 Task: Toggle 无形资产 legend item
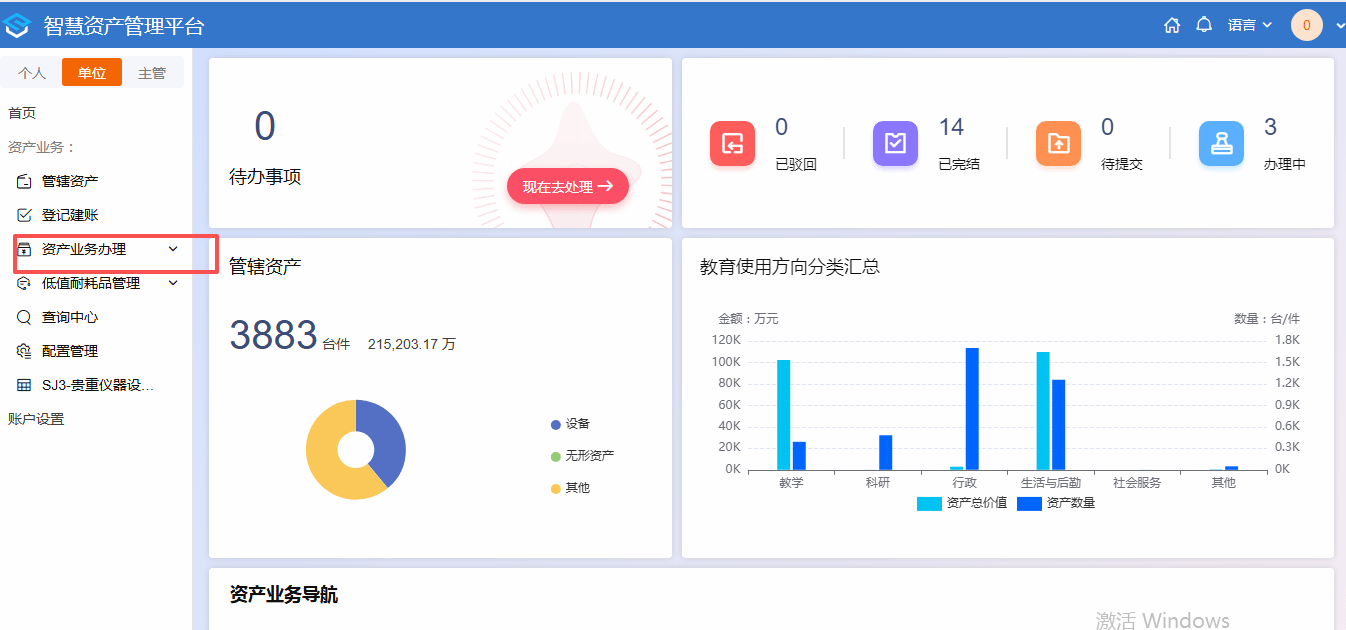[582, 456]
